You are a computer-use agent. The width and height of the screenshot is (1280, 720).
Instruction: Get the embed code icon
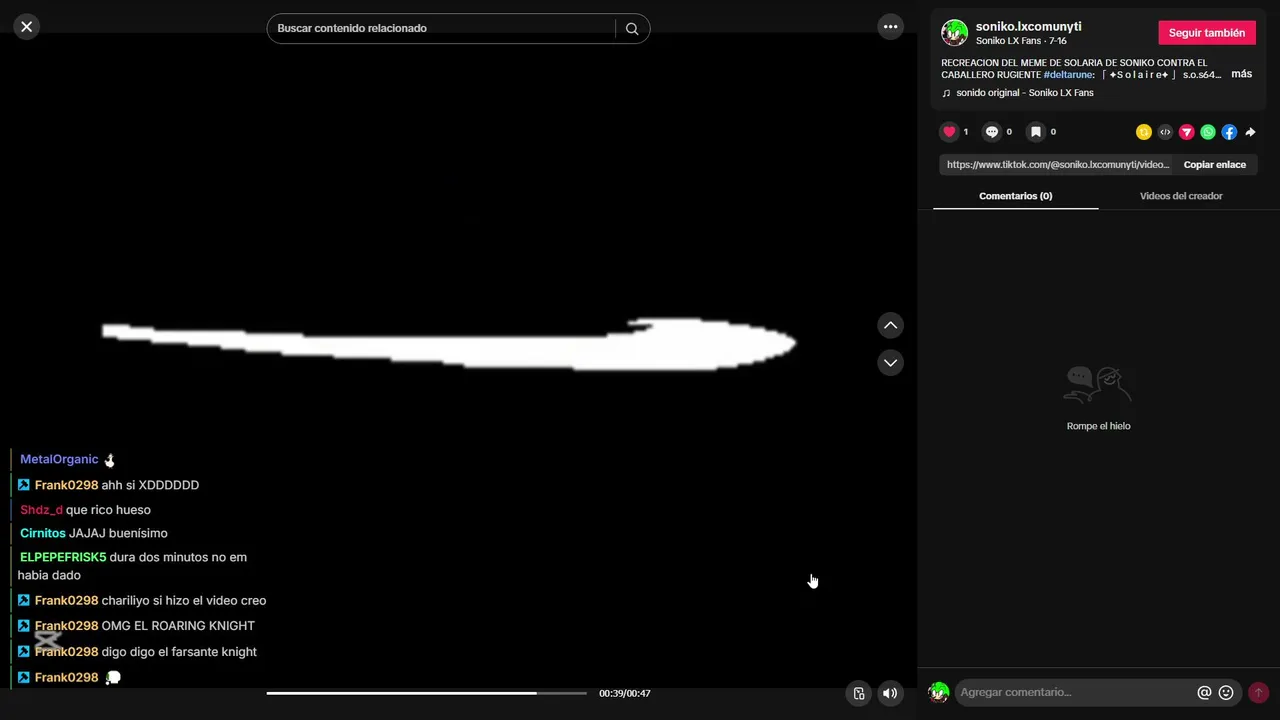pyautogui.click(x=1165, y=132)
